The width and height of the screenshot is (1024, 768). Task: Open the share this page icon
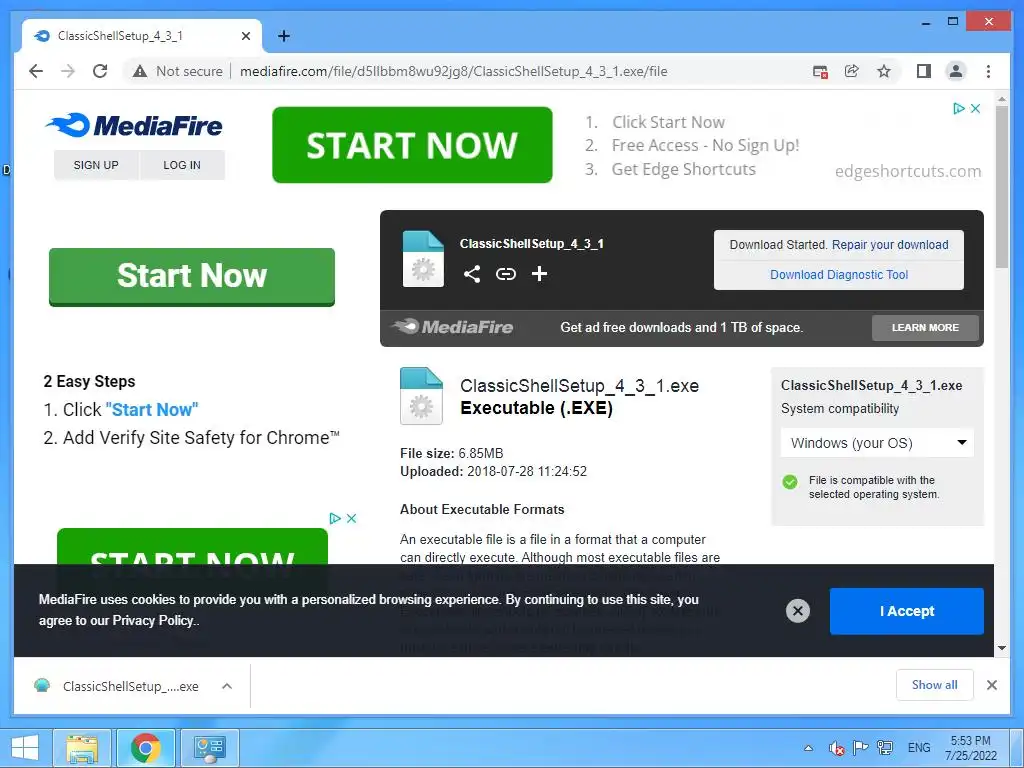point(852,71)
